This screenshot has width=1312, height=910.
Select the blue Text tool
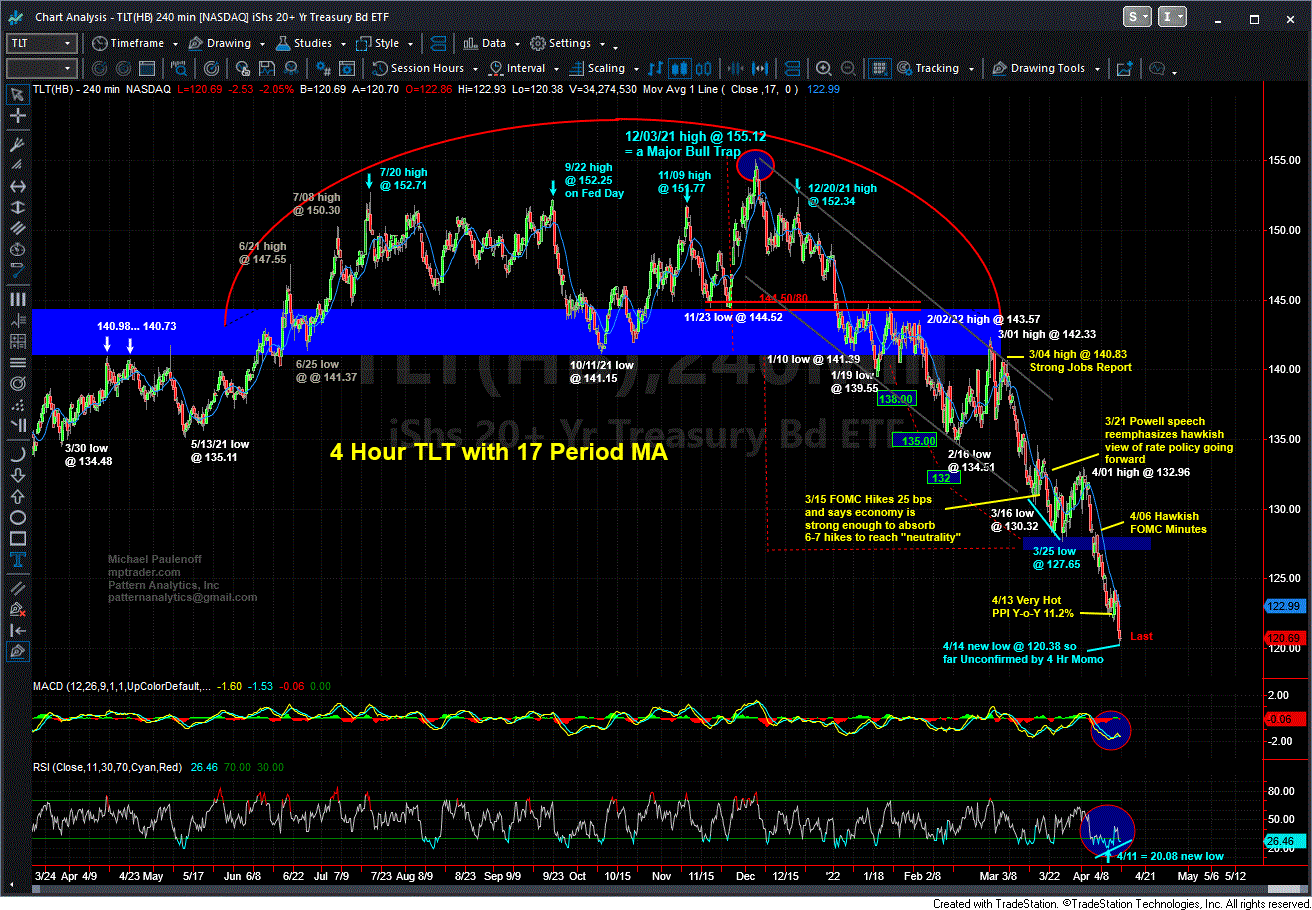(17, 561)
